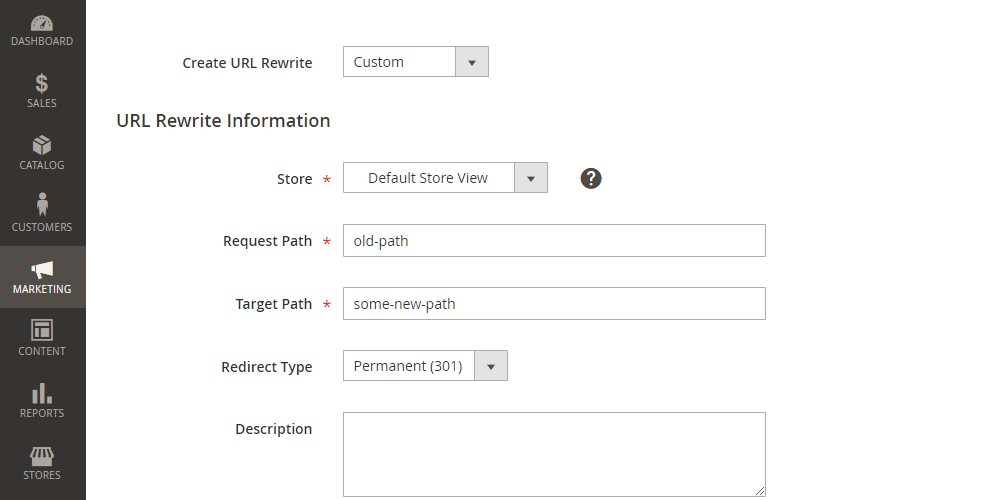Go to Catalog via the box icon
Viewport: 1000px width, 500px height.
42,154
